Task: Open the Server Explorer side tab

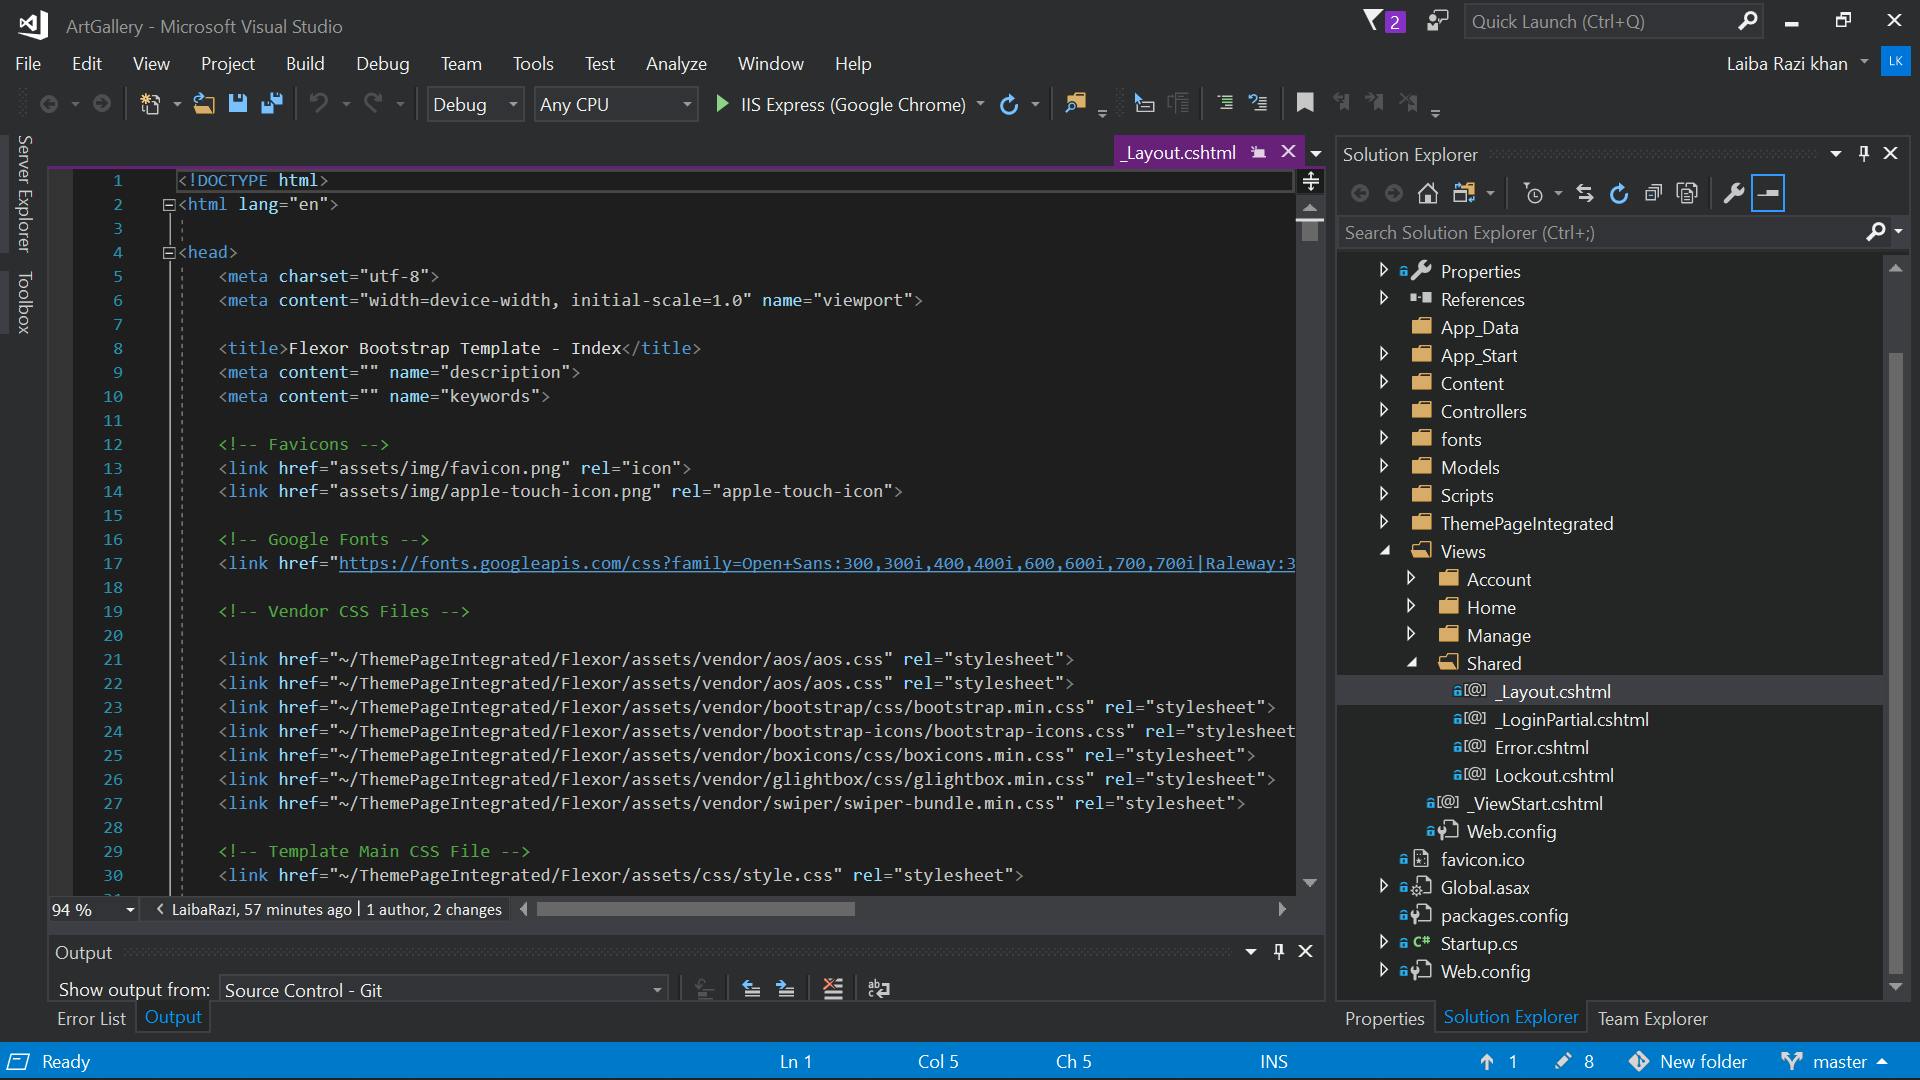Action: 25,193
